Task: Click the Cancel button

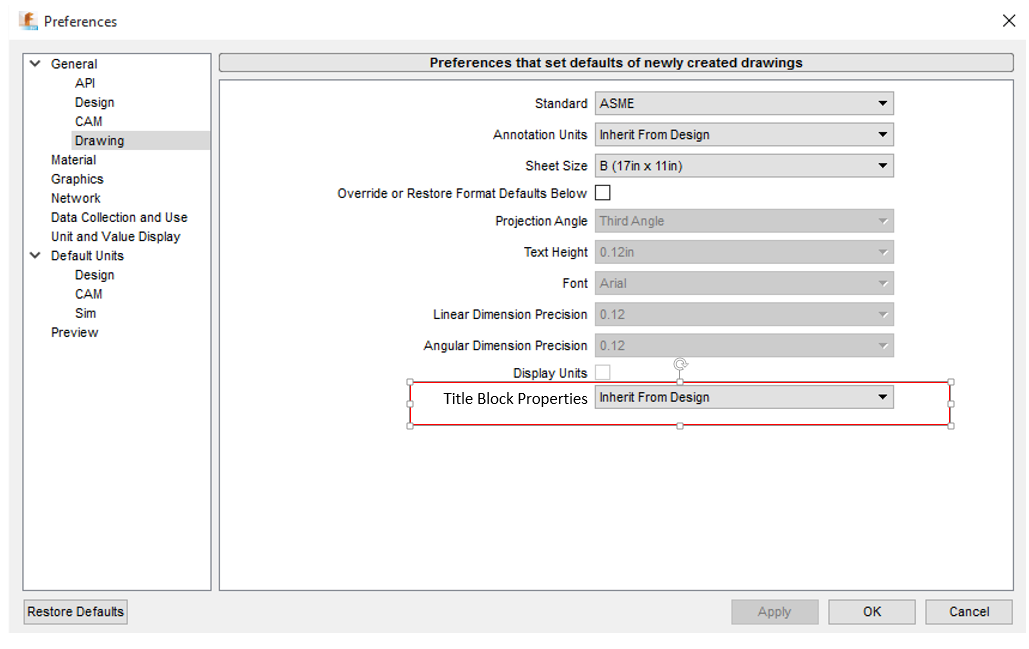Action: coord(969,612)
